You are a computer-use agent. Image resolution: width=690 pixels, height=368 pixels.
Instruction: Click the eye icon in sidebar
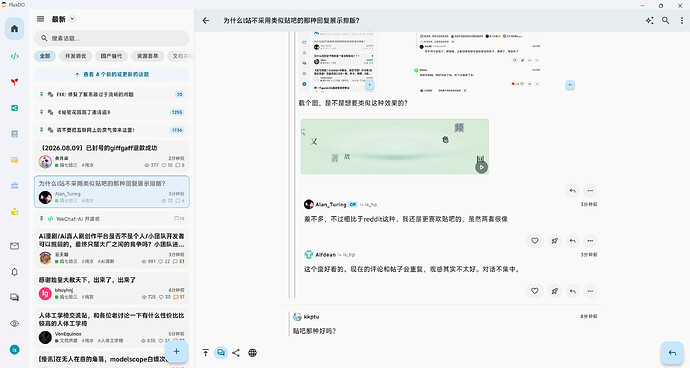pyautogui.click(x=15, y=324)
